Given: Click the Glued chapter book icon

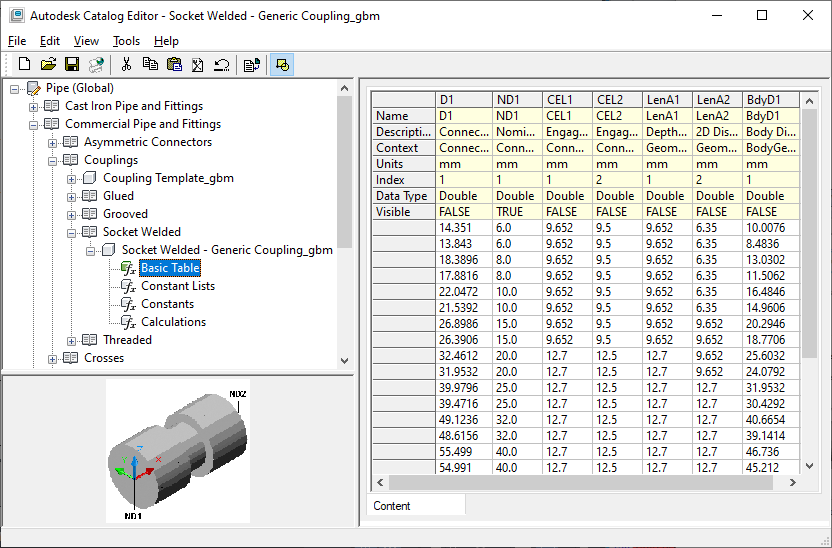Looking at the screenshot, I should [x=90, y=196].
